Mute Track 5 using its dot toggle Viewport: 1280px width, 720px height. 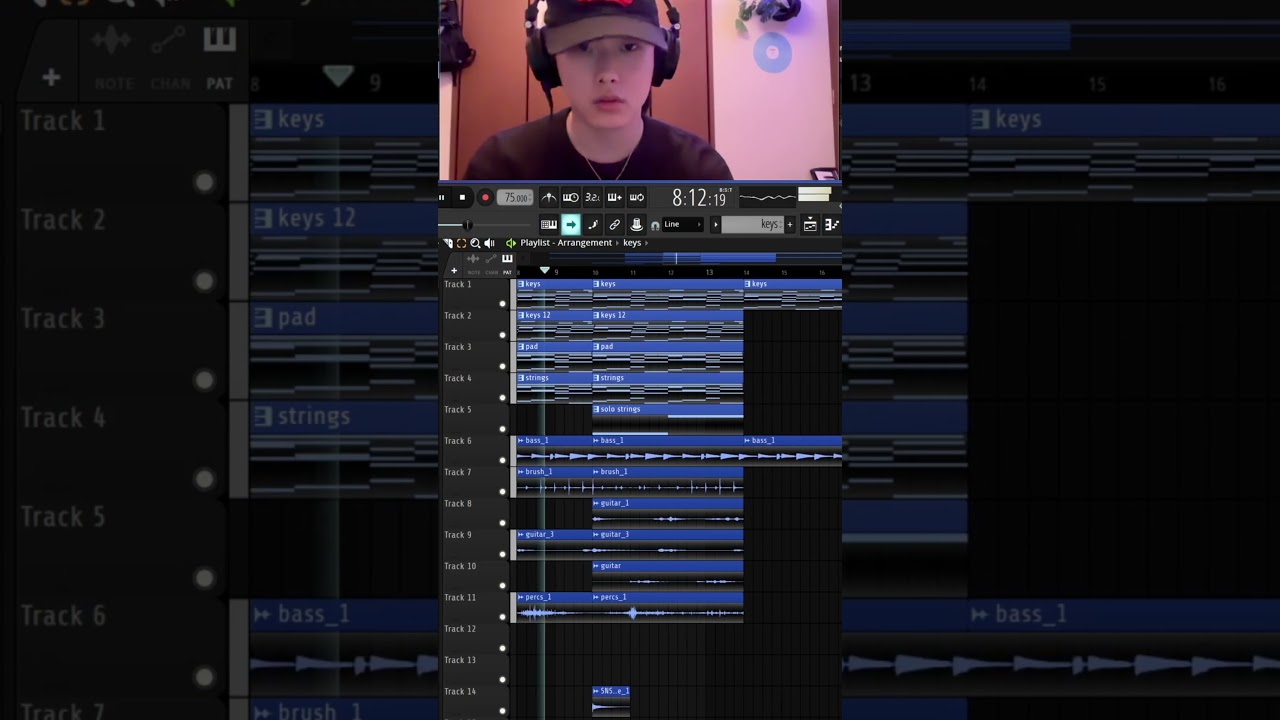coord(503,429)
